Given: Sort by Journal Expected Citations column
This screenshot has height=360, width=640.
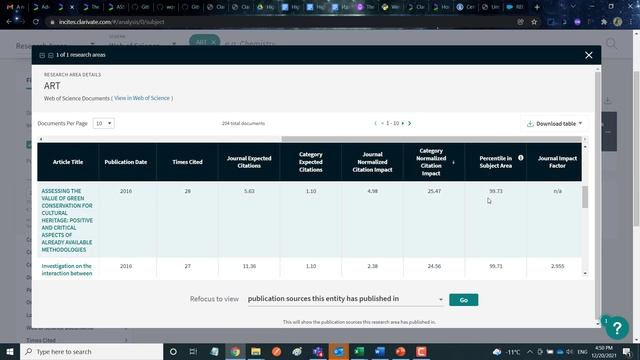Looking at the screenshot, I should (249, 162).
